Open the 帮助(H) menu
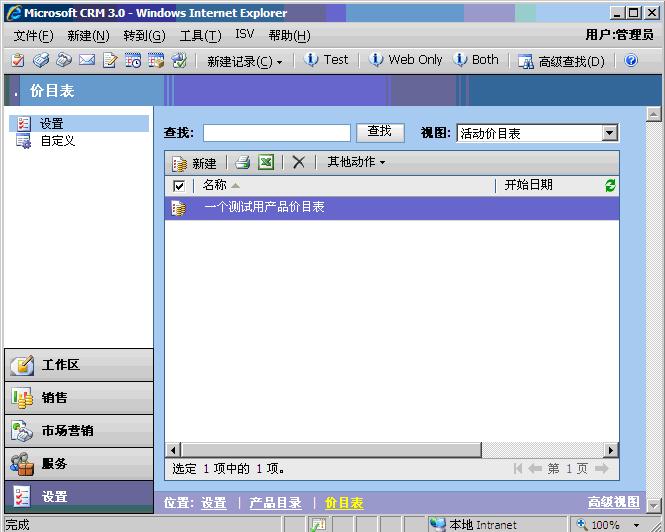The height and width of the screenshot is (532, 665). tap(289, 36)
